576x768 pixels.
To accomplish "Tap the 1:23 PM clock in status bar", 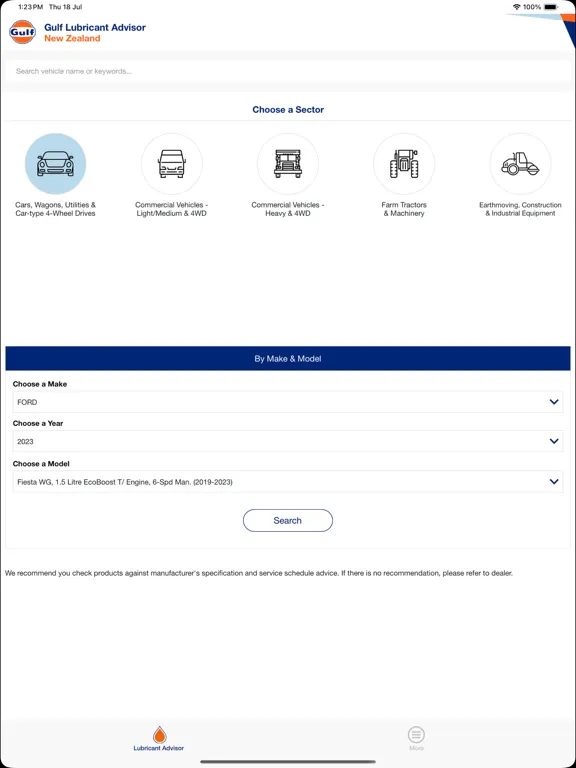I will pos(30,7).
